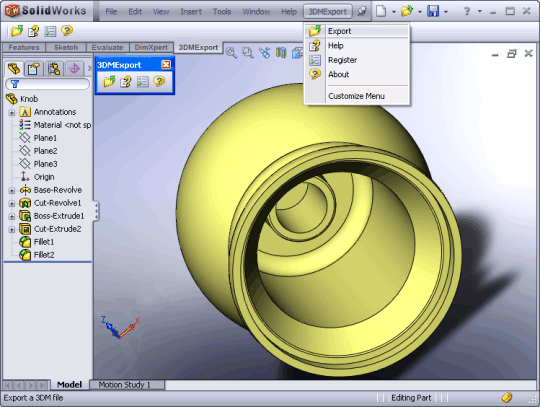The width and height of the screenshot is (540, 407).
Task: Open the File menu
Action: click(111, 12)
